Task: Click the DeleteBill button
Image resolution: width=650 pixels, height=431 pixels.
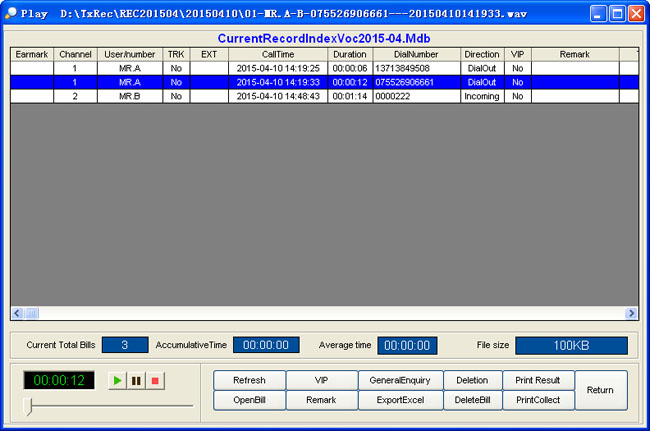Action: (472, 400)
